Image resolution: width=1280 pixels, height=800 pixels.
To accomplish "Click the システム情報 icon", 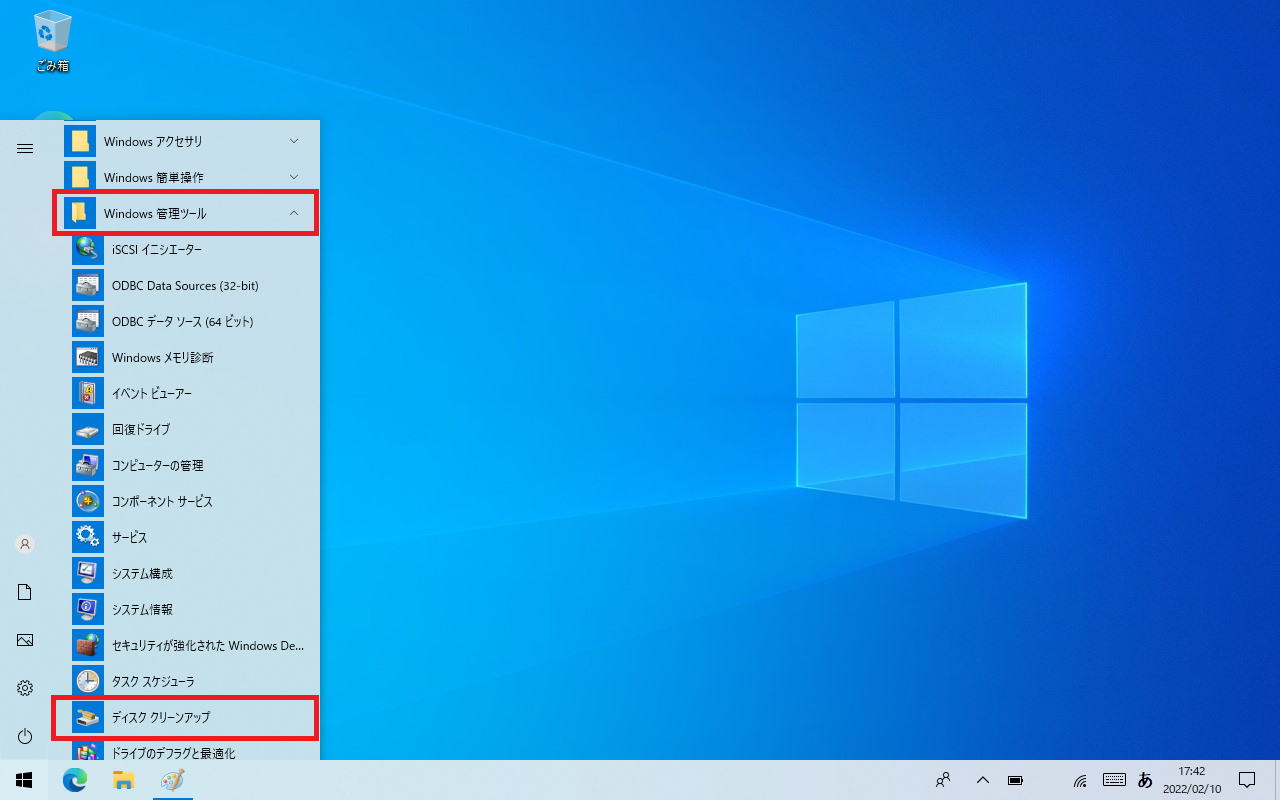I will [88, 609].
